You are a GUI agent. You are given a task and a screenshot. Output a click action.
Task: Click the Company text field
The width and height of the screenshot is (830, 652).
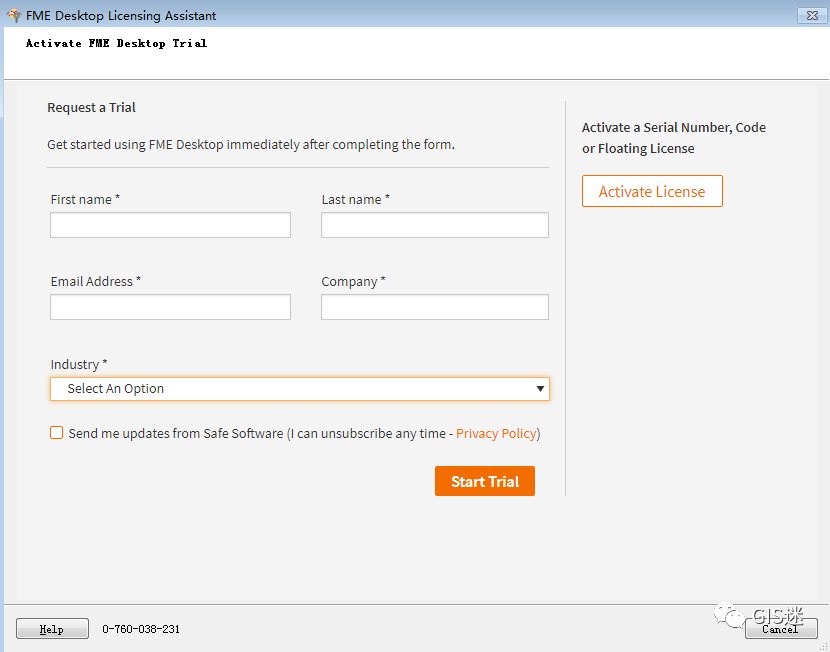point(434,307)
